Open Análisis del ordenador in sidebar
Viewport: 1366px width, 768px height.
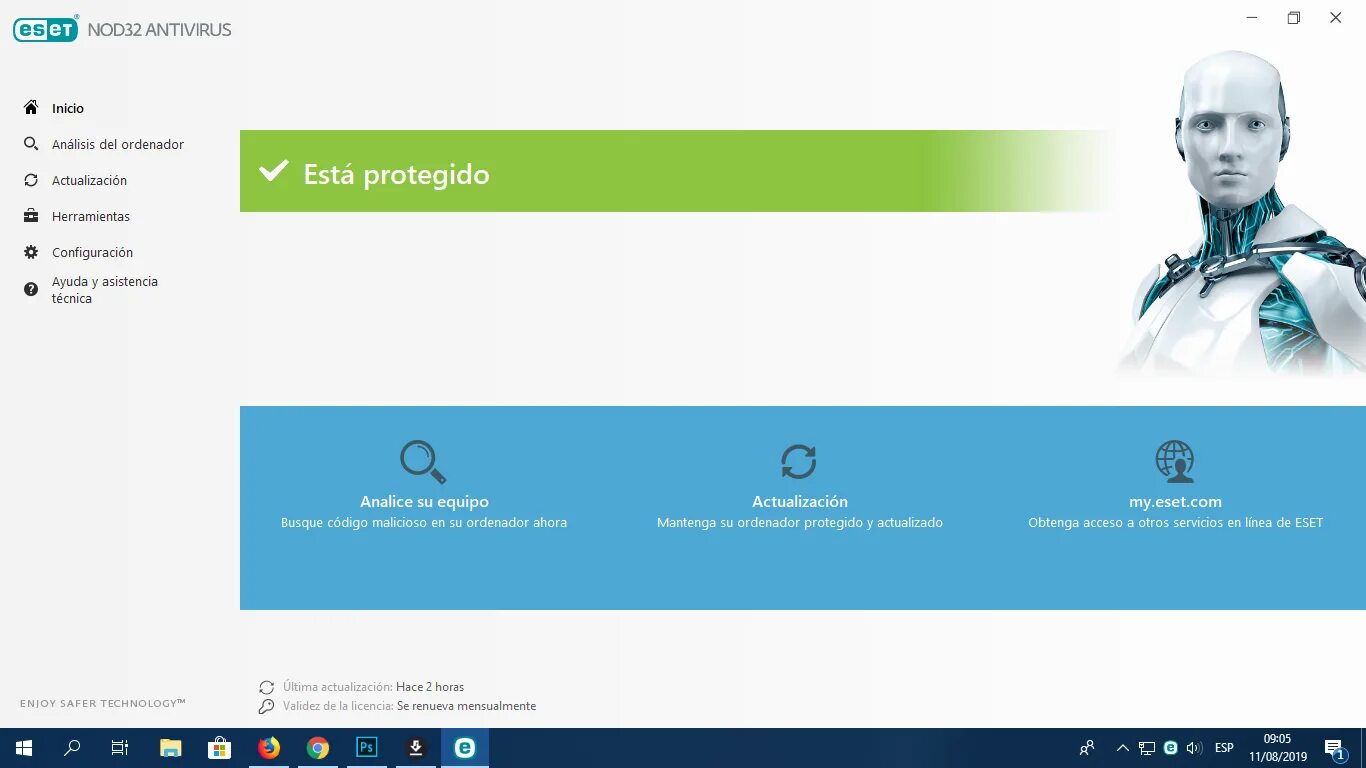pos(118,144)
